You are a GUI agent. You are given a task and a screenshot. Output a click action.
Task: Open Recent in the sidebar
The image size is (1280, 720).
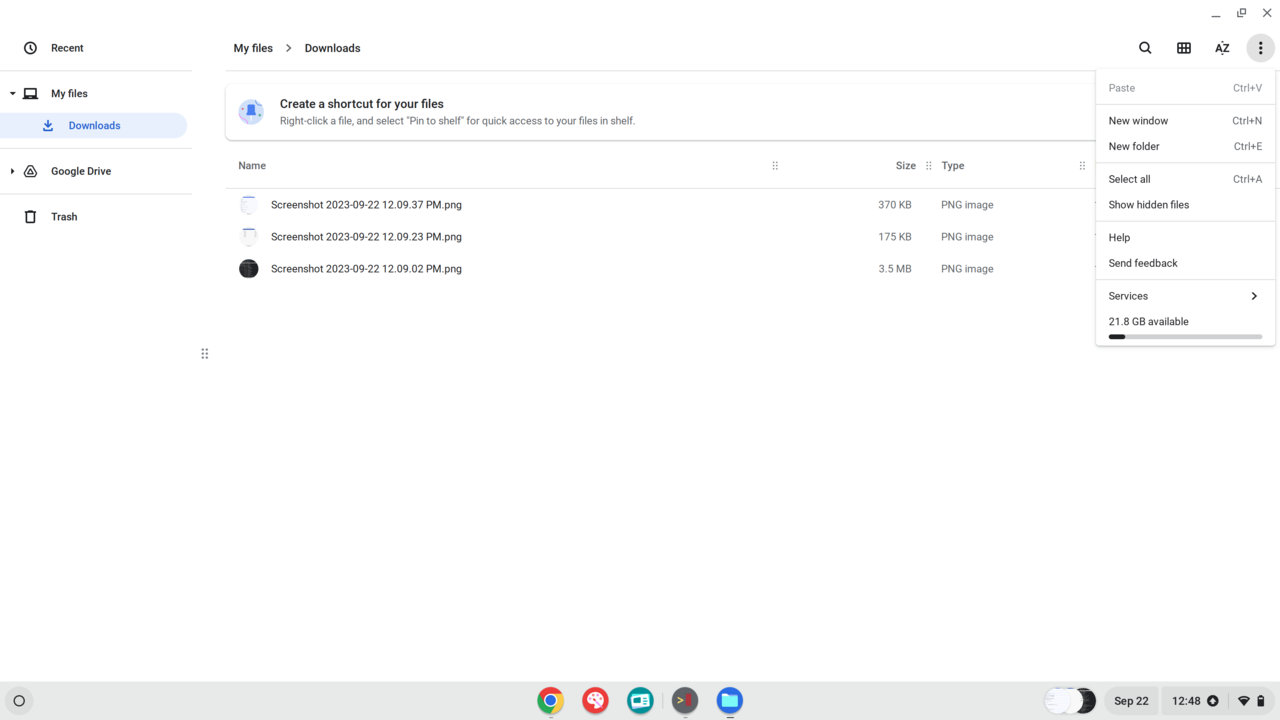coord(67,48)
